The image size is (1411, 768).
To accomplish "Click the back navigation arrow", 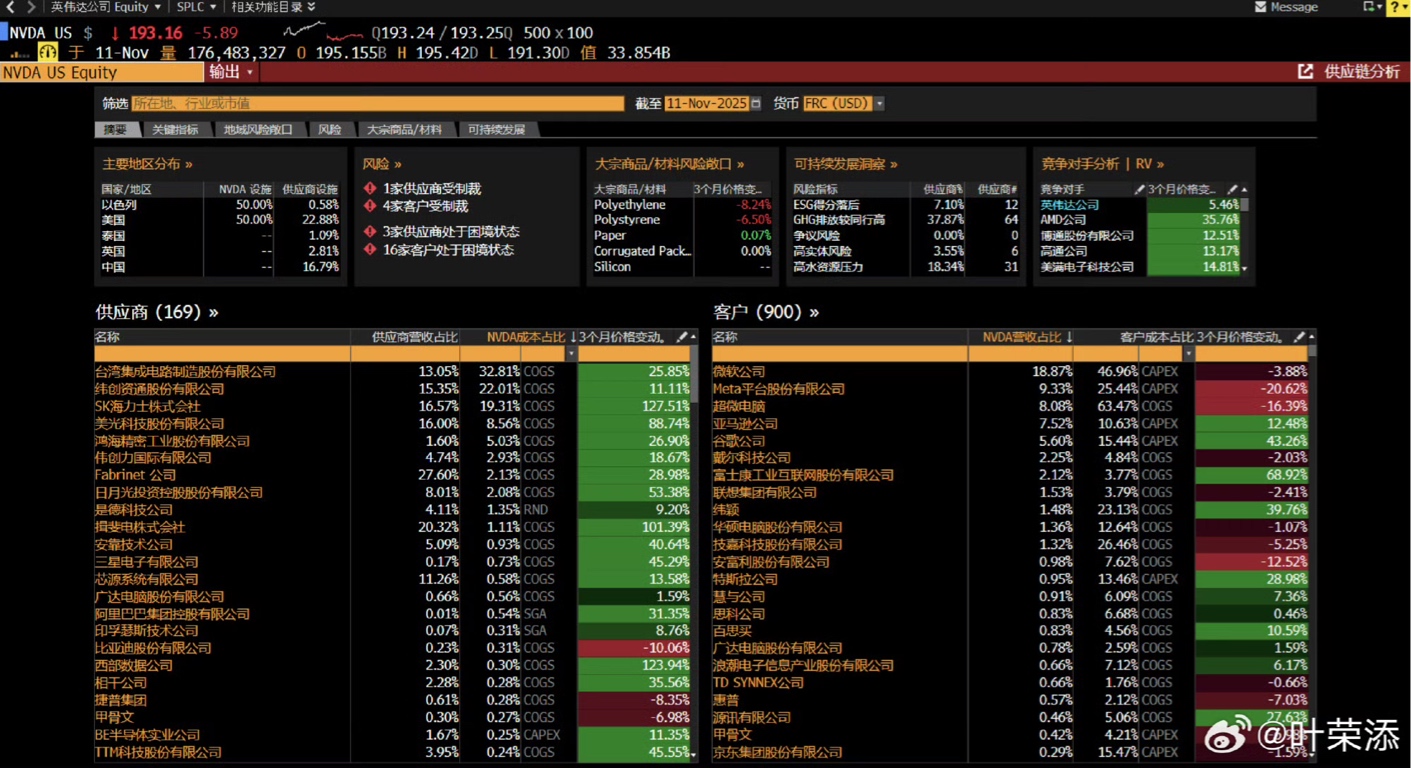I will point(10,7).
